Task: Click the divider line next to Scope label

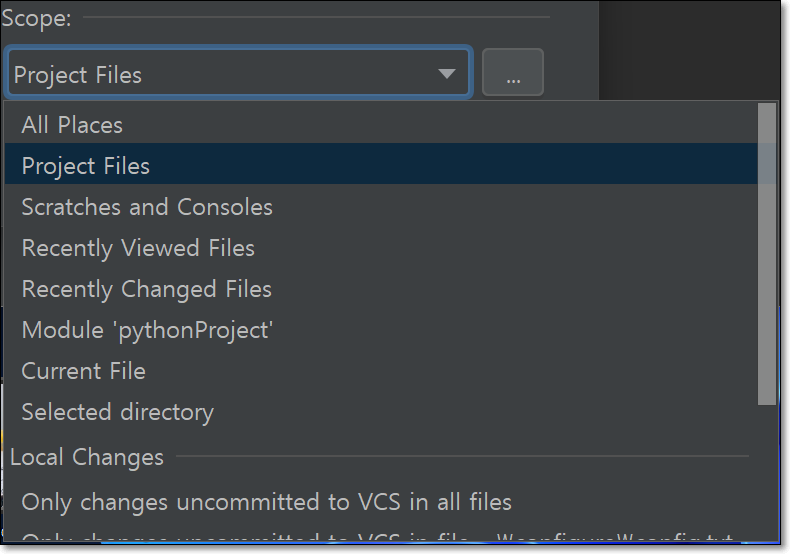Action: point(316,17)
